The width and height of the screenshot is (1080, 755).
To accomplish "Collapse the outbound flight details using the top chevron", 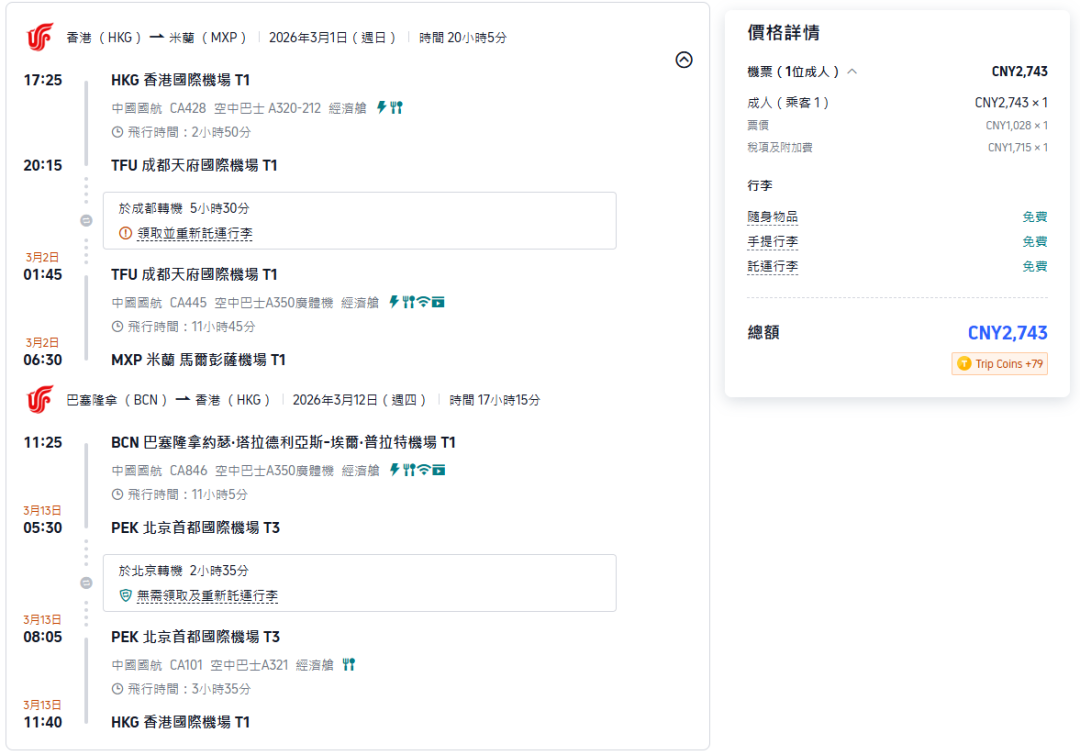I will coord(684,60).
